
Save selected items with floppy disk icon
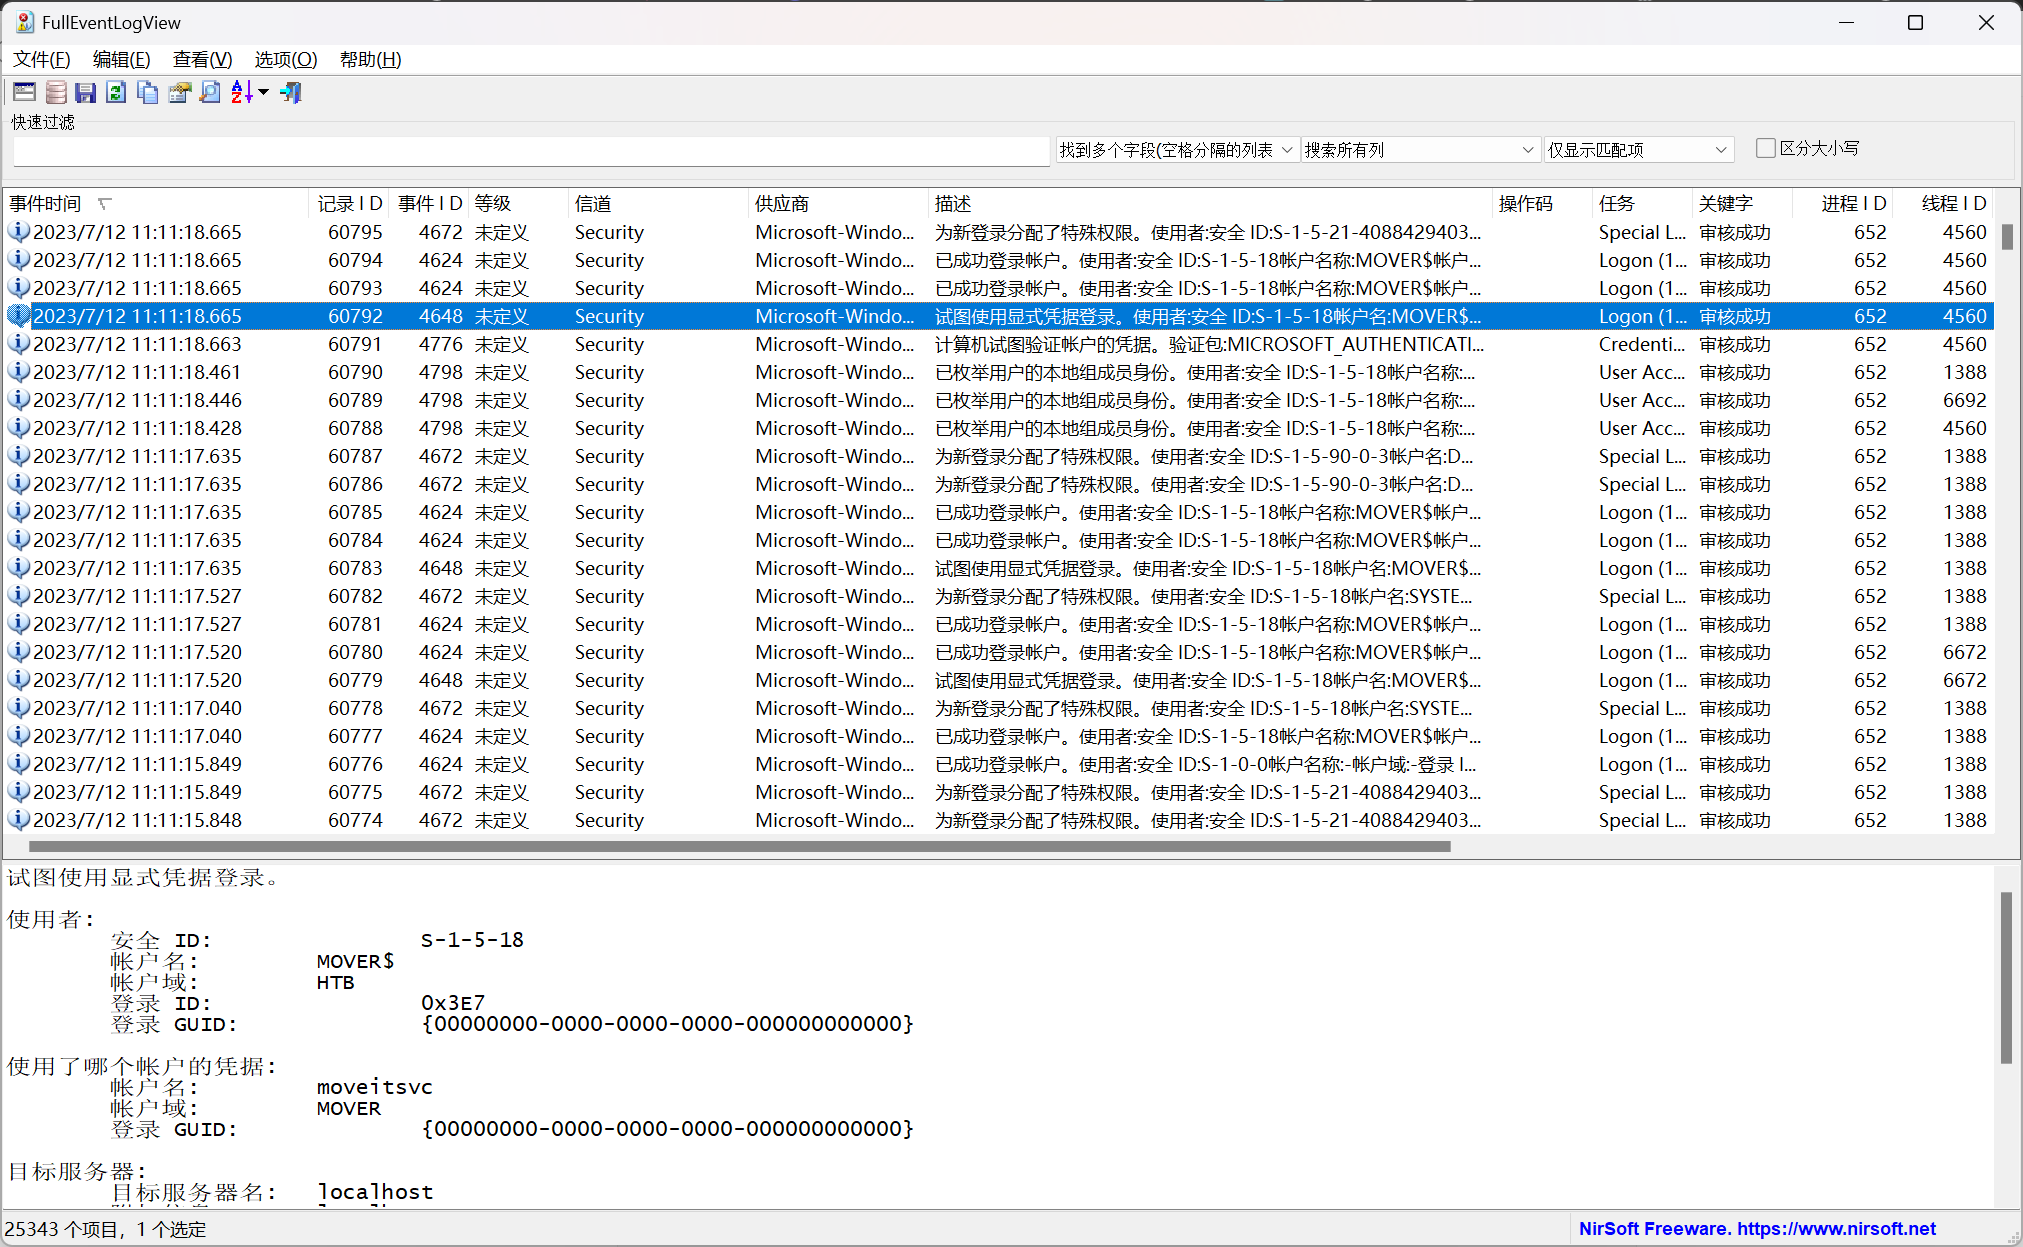pos(86,93)
